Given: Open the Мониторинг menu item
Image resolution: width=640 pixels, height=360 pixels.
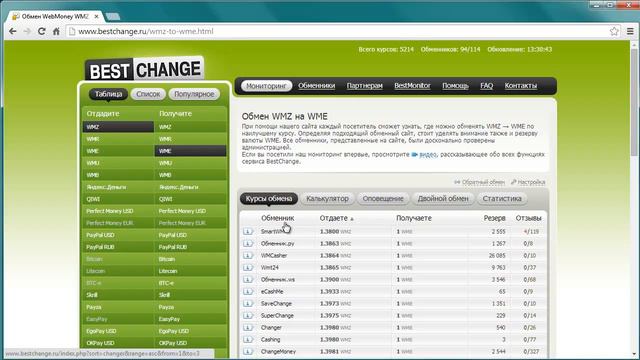Looking at the screenshot, I should click(x=267, y=86).
